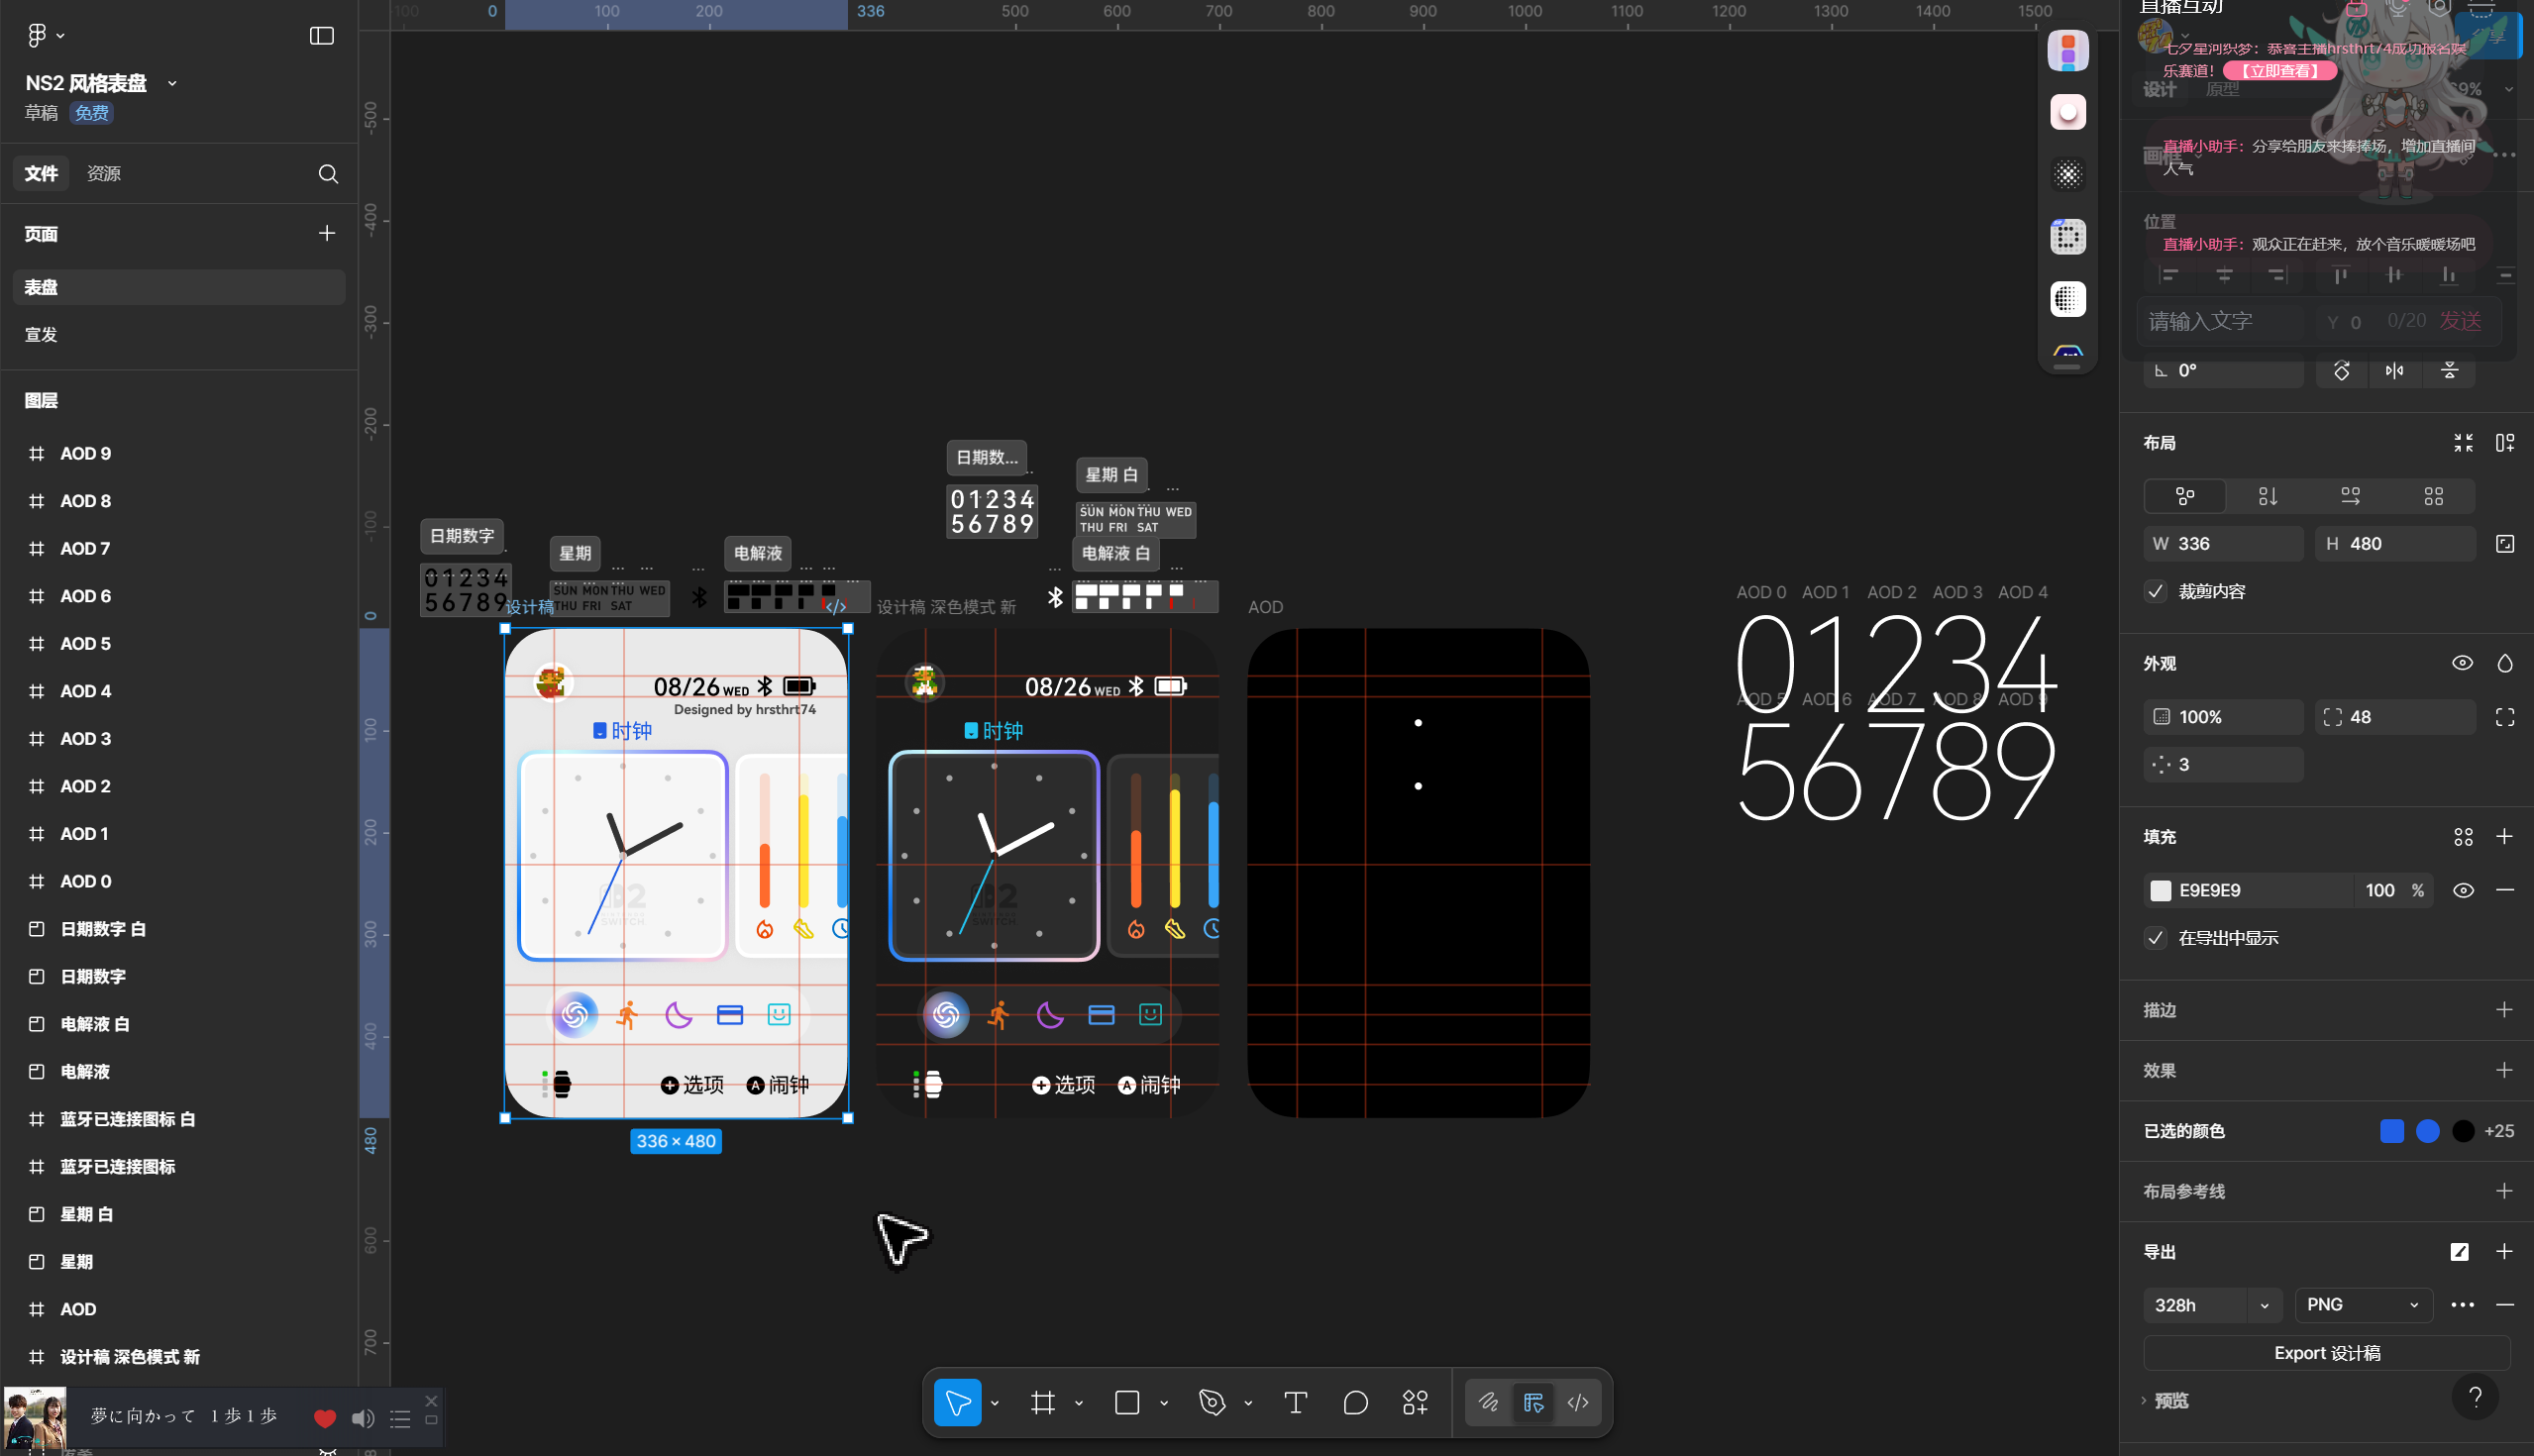Click the Export 设计稿 button
Image resolution: width=2534 pixels, height=1456 pixels.
tap(2326, 1353)
